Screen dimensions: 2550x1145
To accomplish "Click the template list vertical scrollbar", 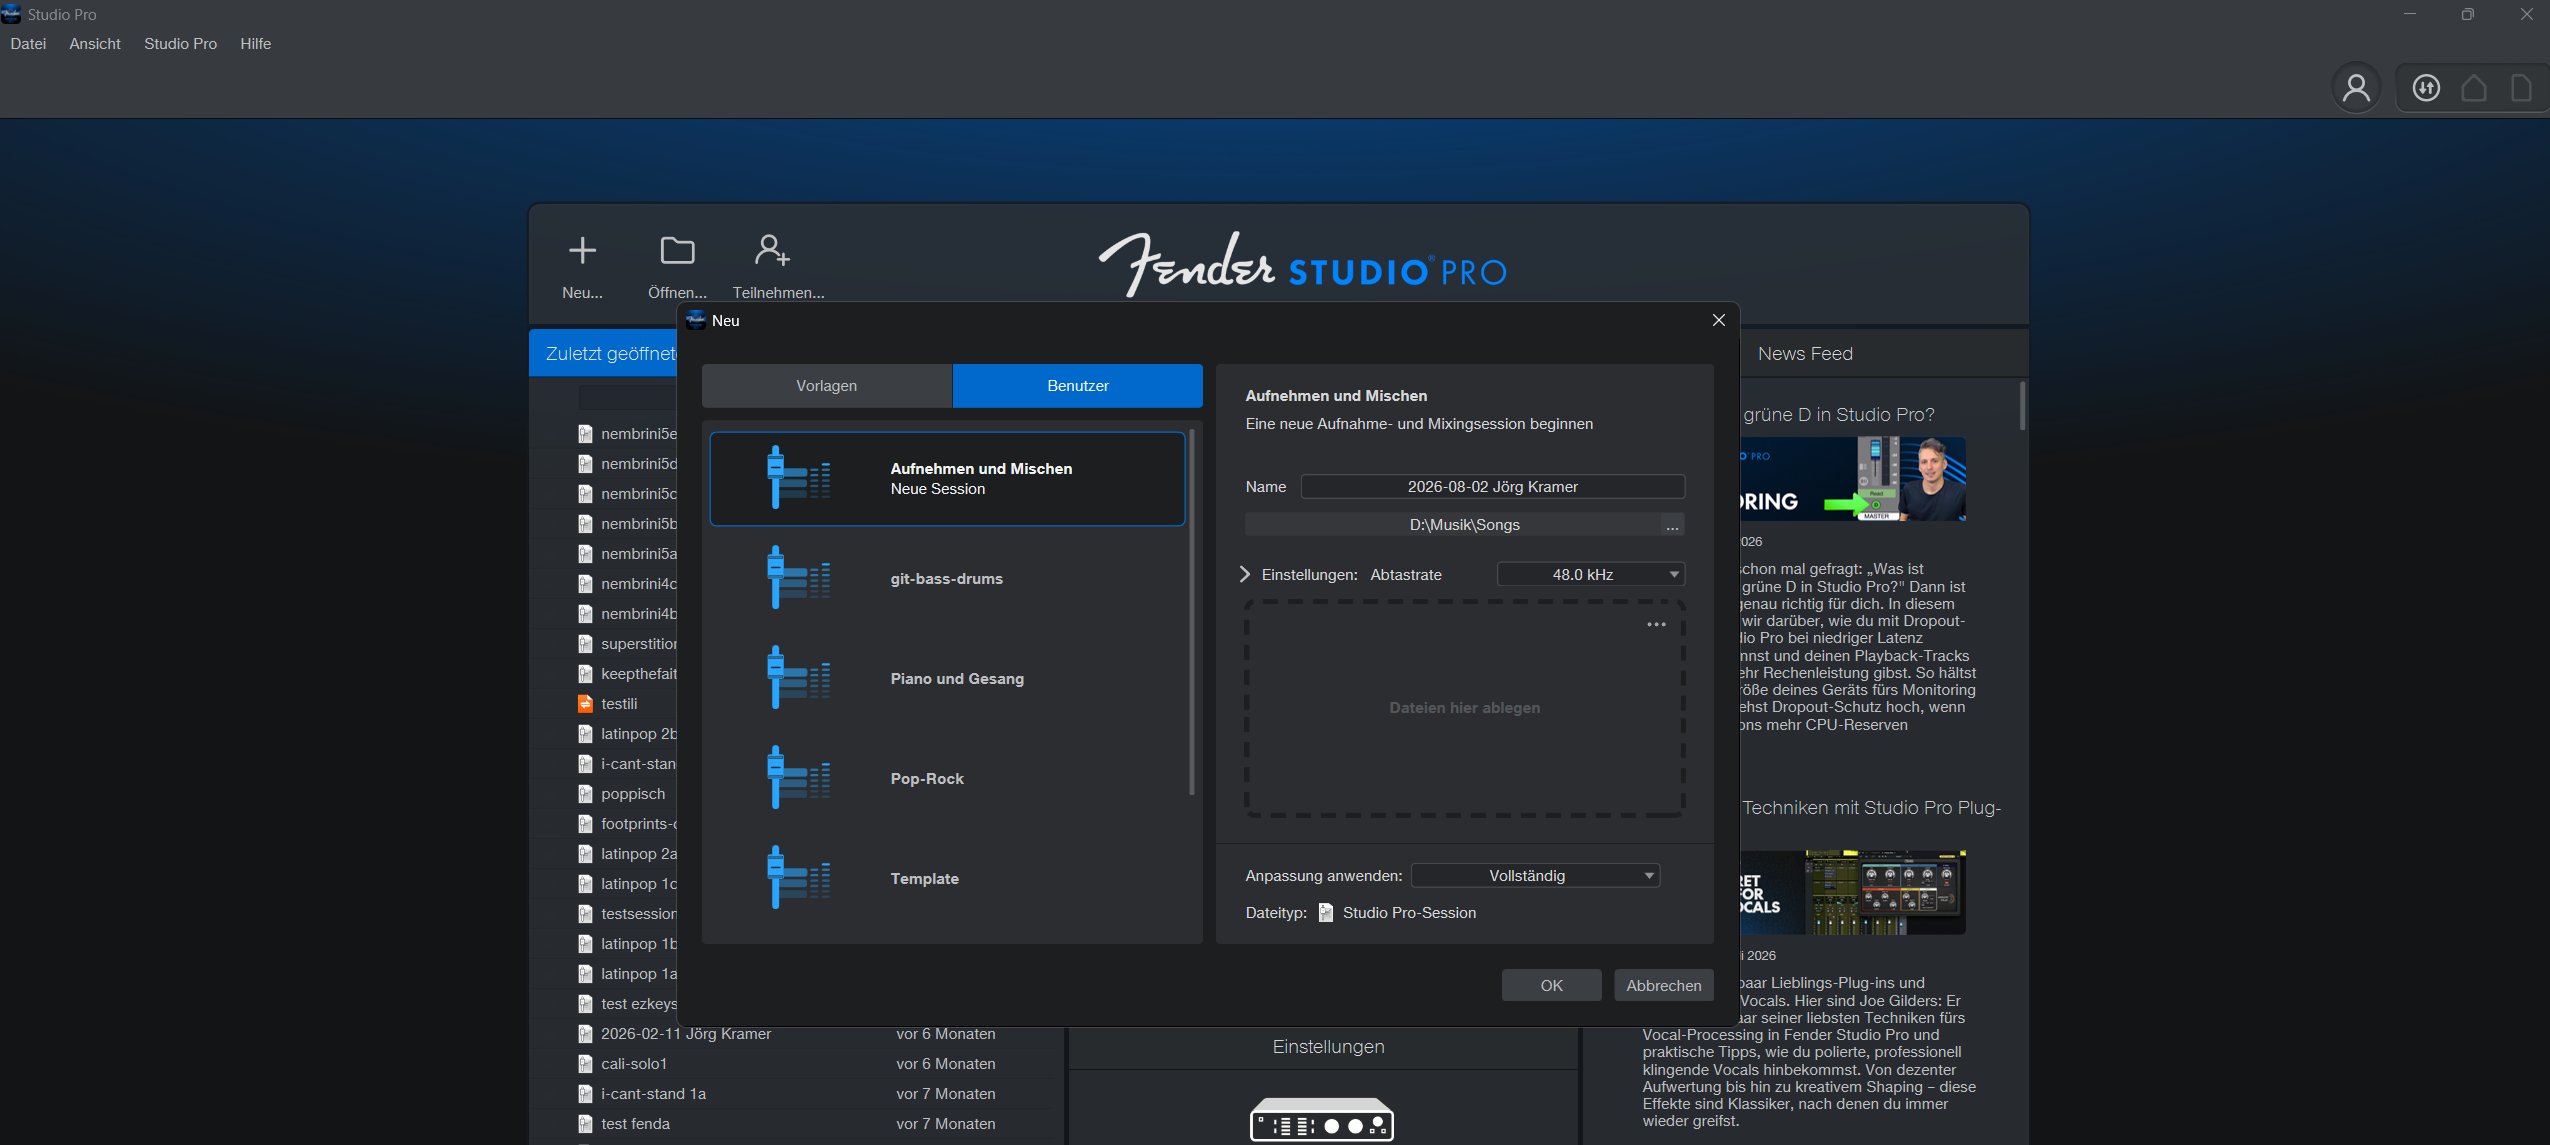I will point(1191,611).
